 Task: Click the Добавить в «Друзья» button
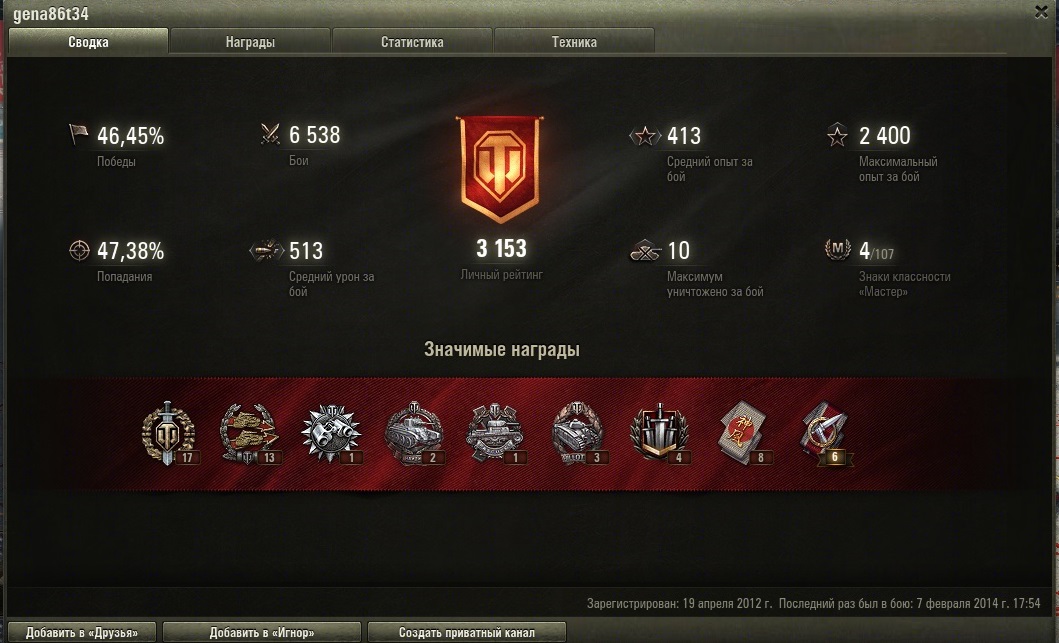[x=82, y=633]
